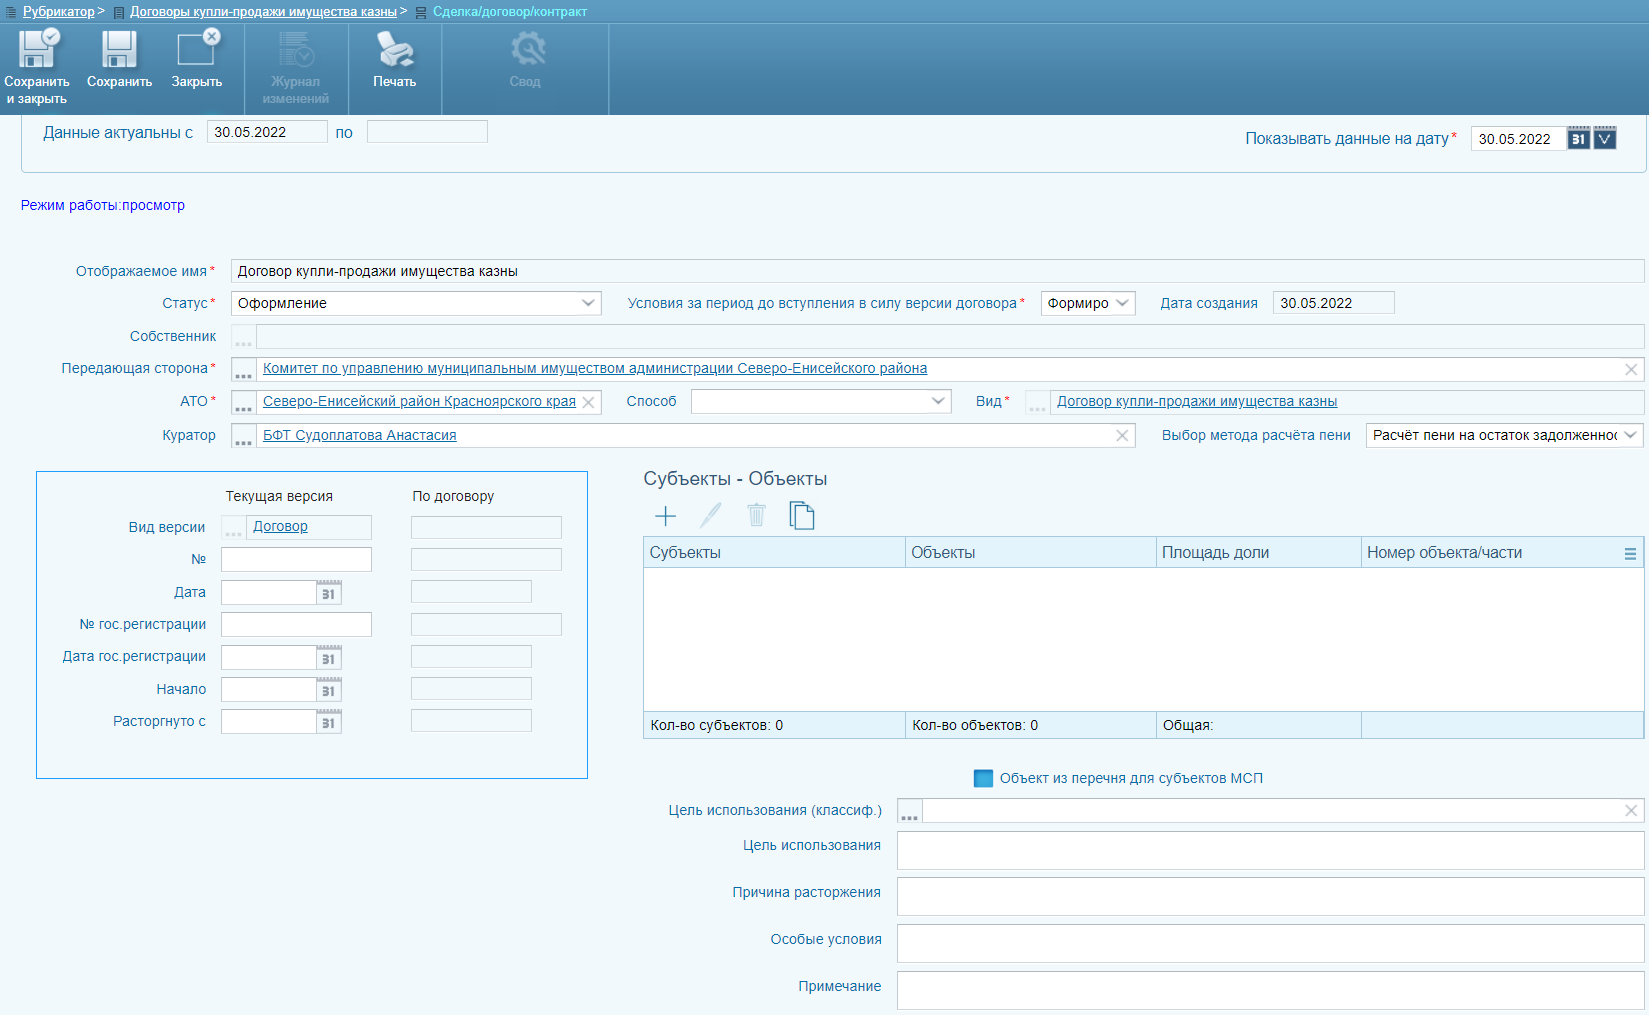Click the № input in Текущая версия

296,559
